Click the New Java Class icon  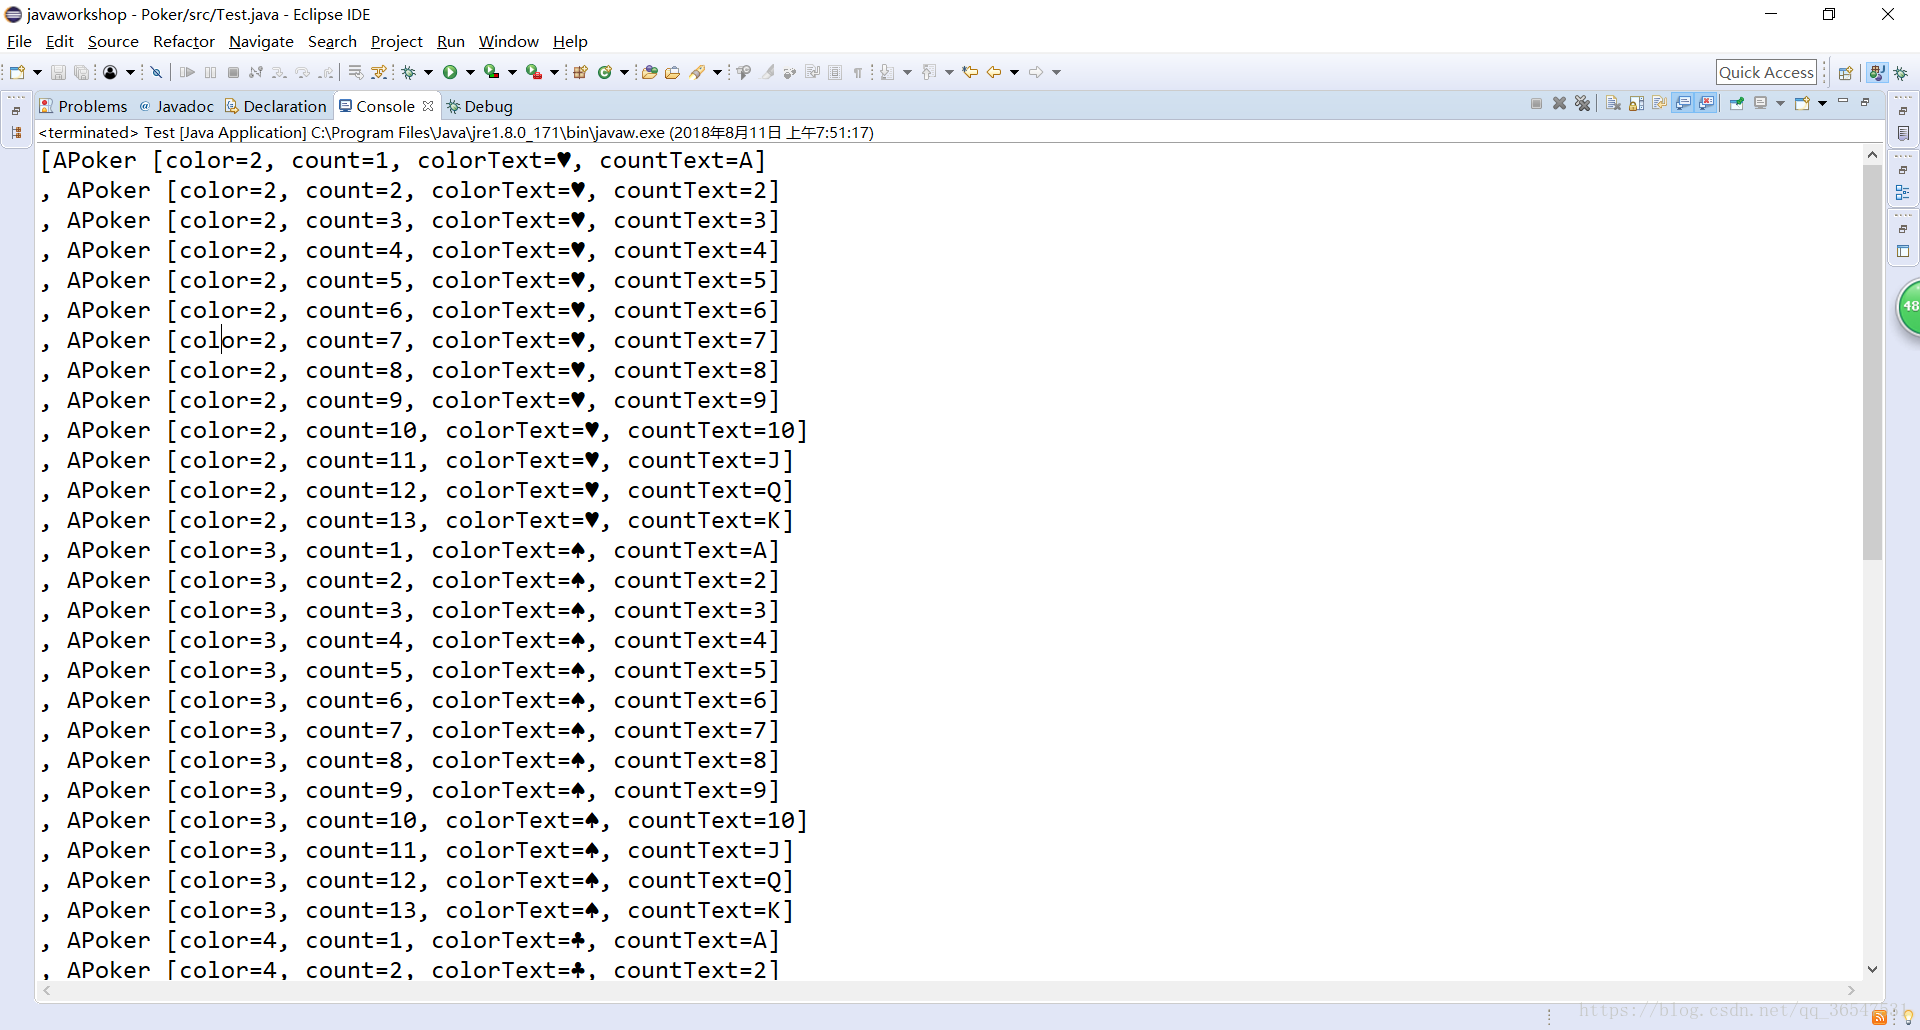point(604,72)
